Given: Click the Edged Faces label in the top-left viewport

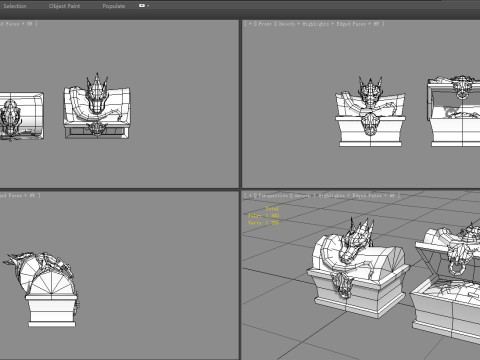Looking at the screenshot, I should (x=10, y=24).
